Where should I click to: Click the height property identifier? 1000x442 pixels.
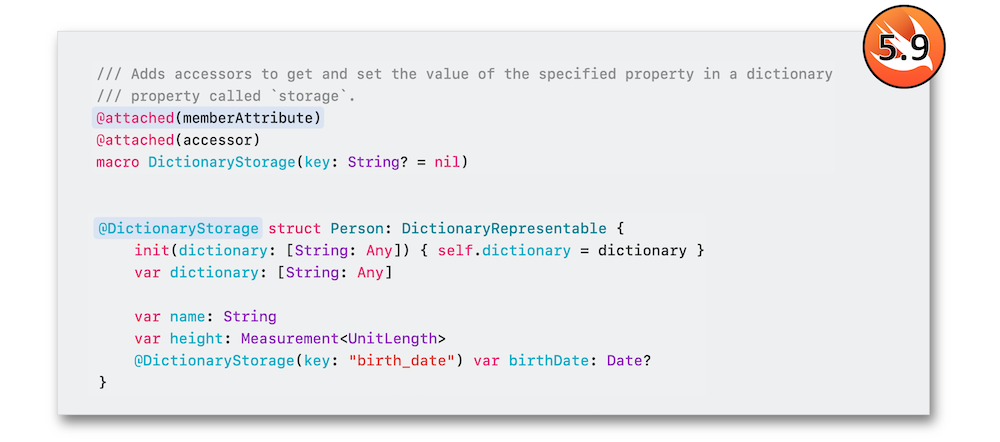click(x=196, y=339)
